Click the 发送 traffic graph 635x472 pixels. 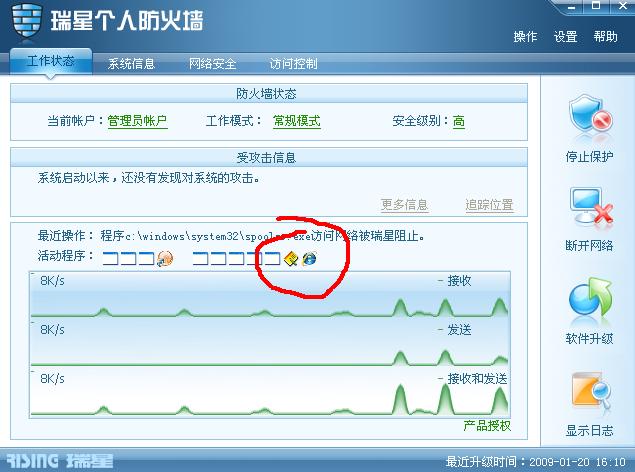click(270, 343)
